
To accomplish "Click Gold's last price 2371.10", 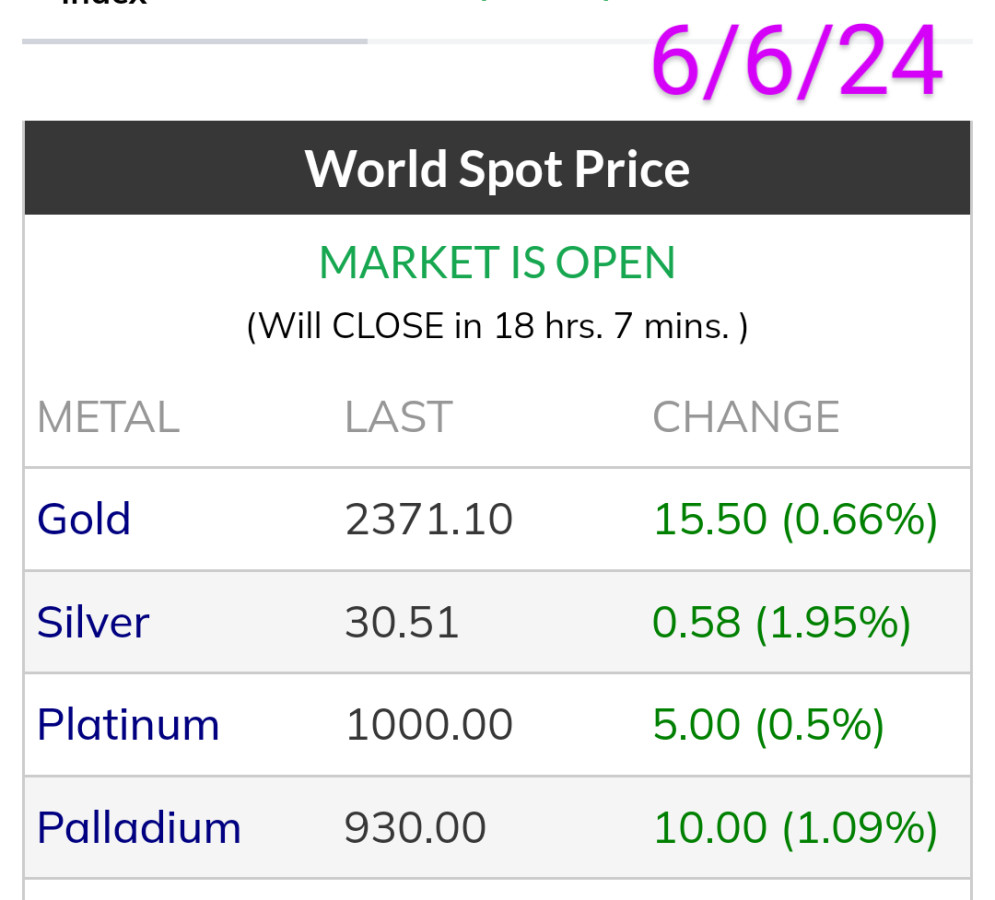I will click(x=429, y=519).
